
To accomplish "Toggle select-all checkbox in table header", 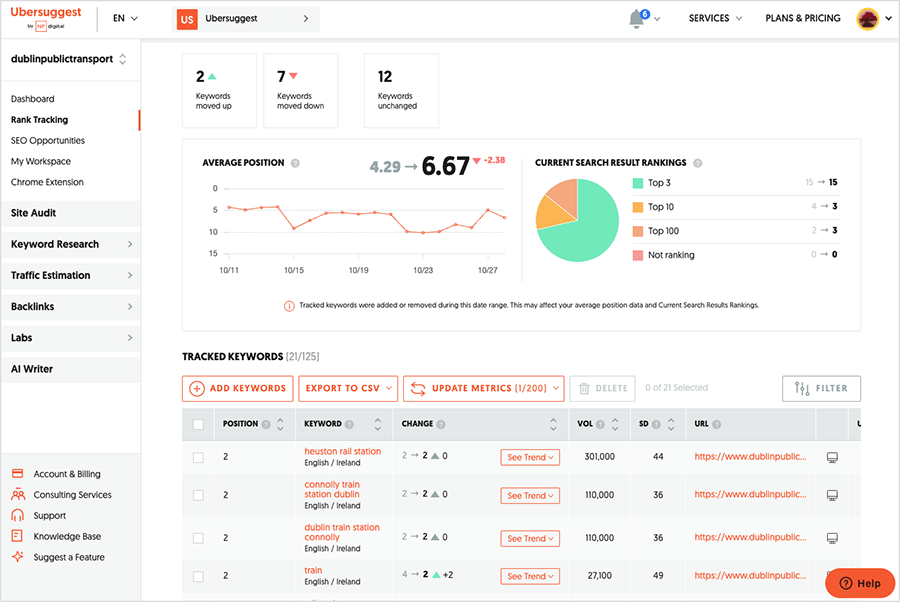I will point(198,425).
